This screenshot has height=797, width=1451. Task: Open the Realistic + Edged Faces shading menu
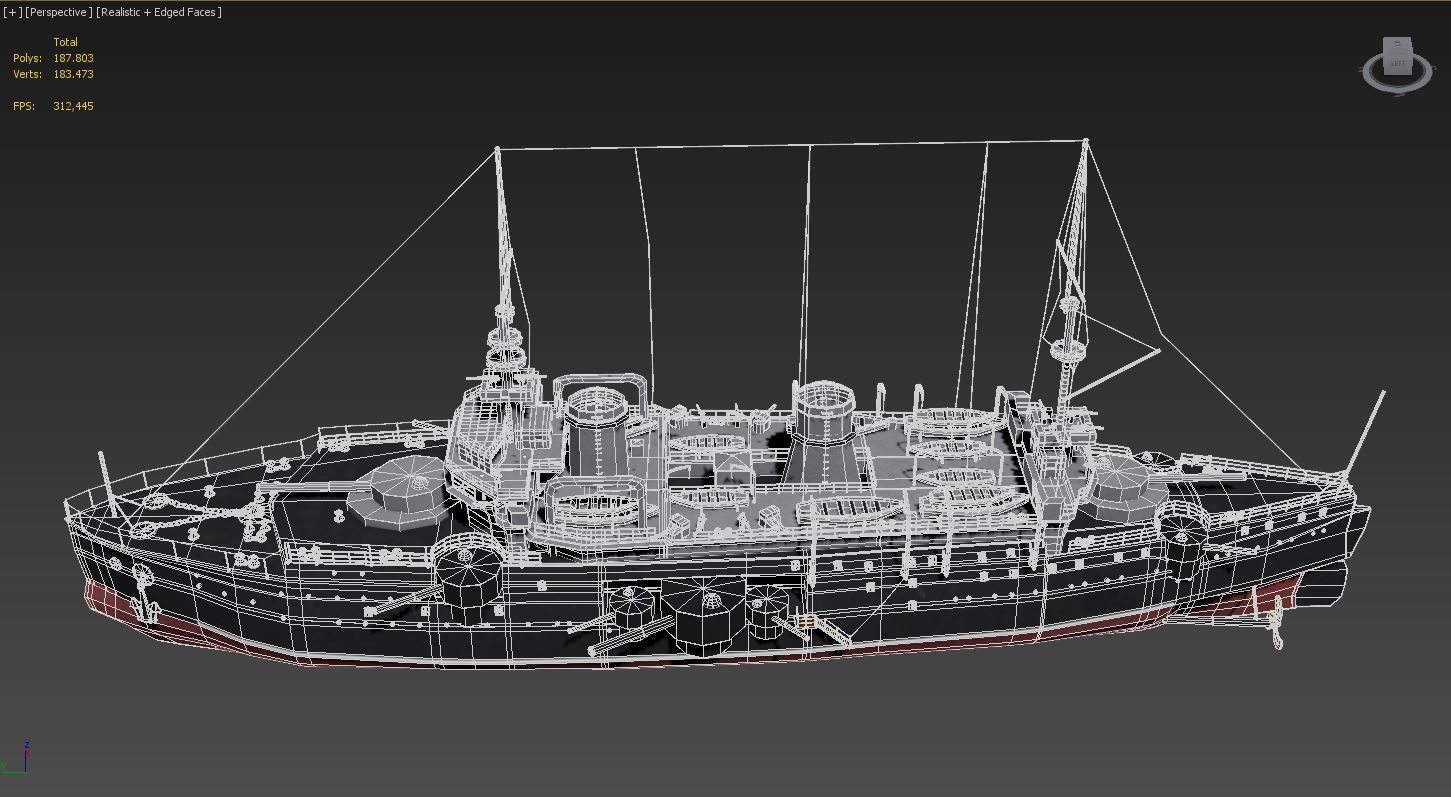(159, 12)
